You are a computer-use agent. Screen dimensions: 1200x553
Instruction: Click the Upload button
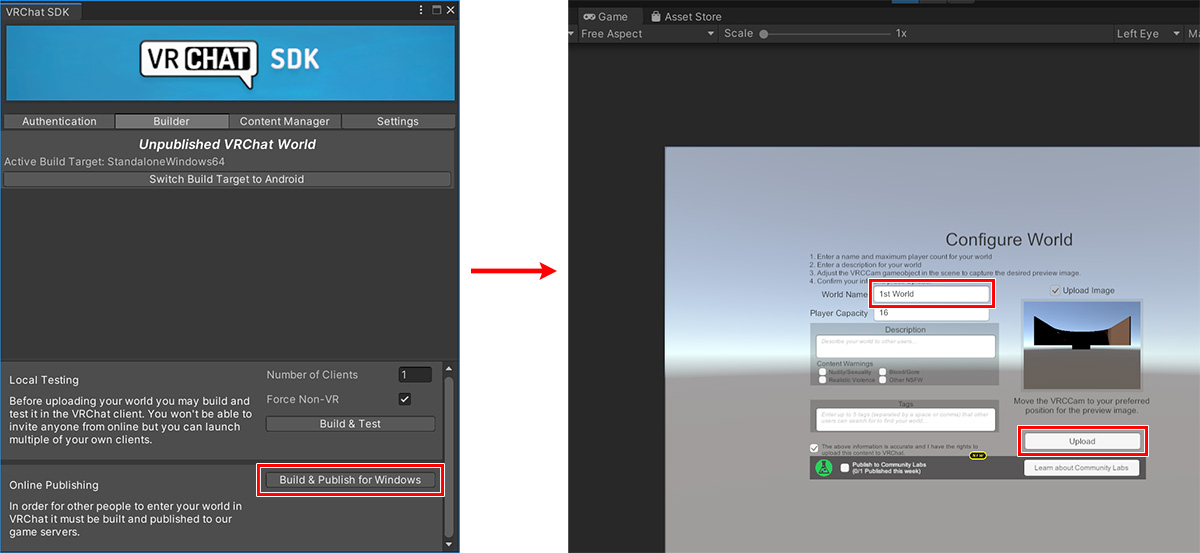[1082, 441]
